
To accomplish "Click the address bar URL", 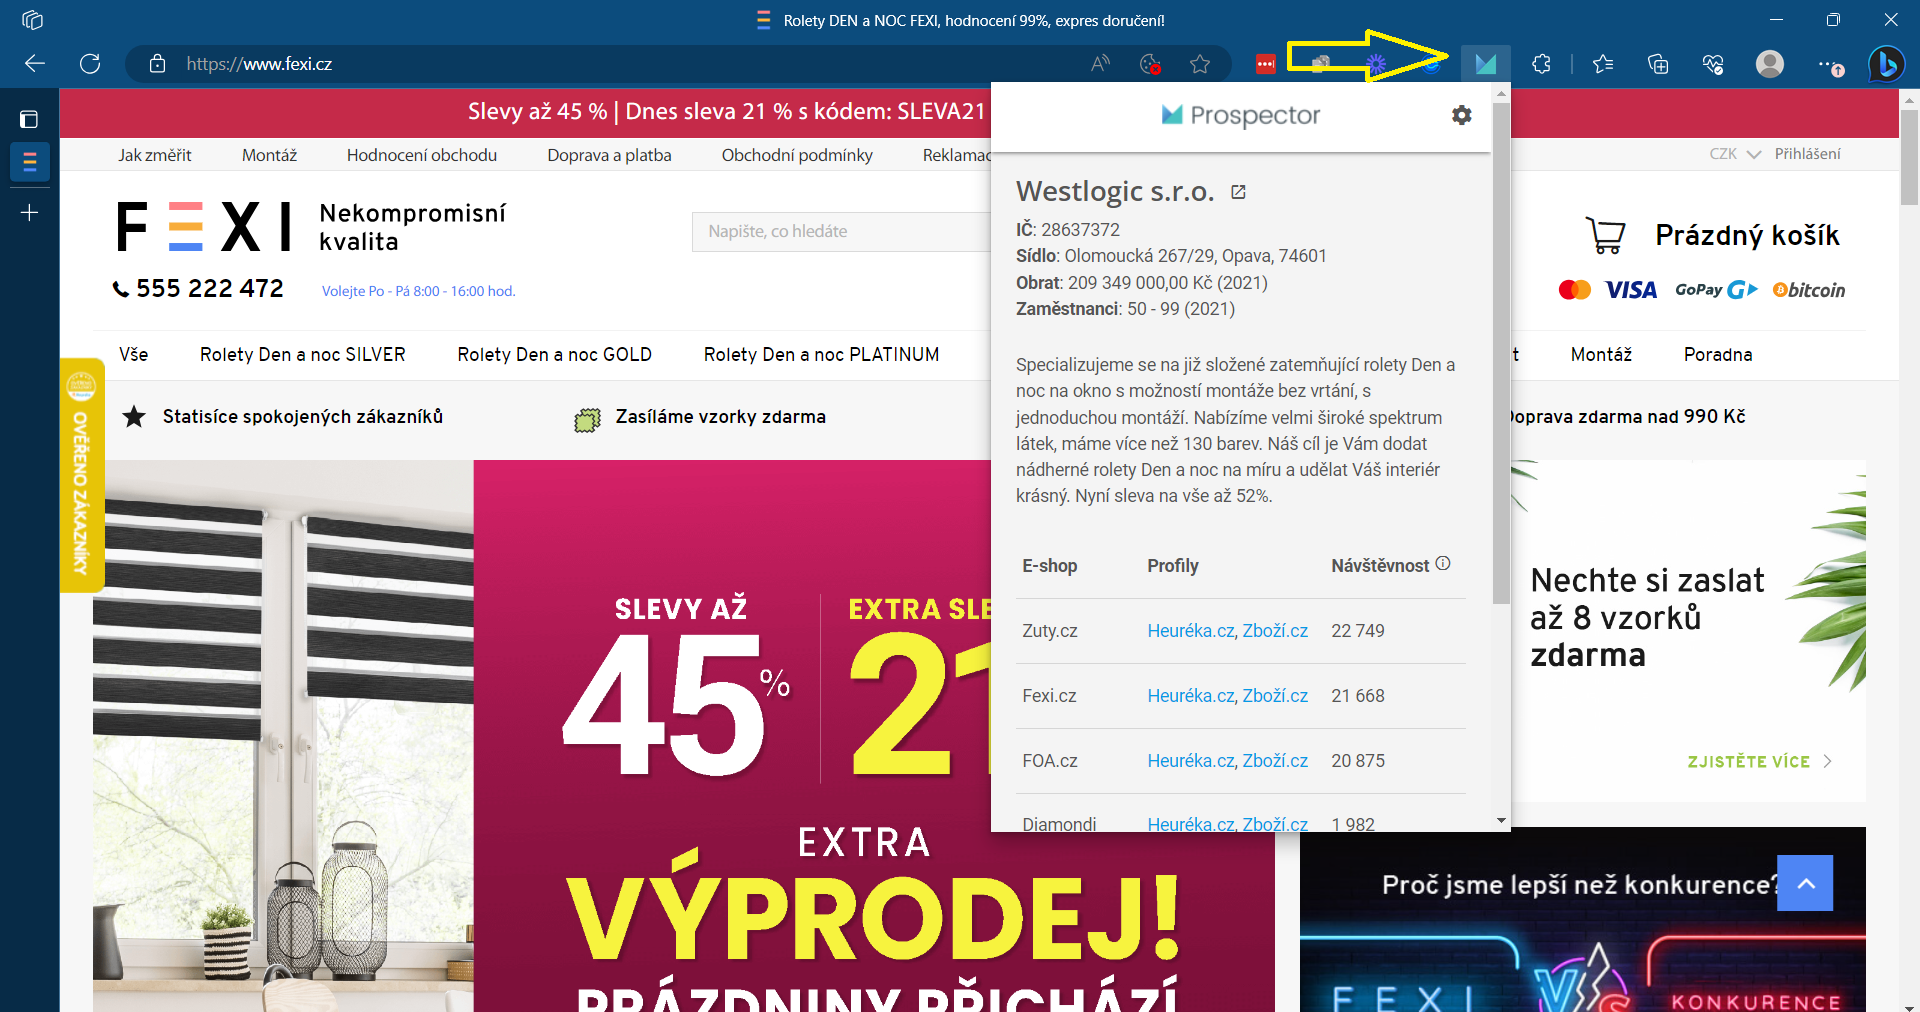I will [259, 64].
